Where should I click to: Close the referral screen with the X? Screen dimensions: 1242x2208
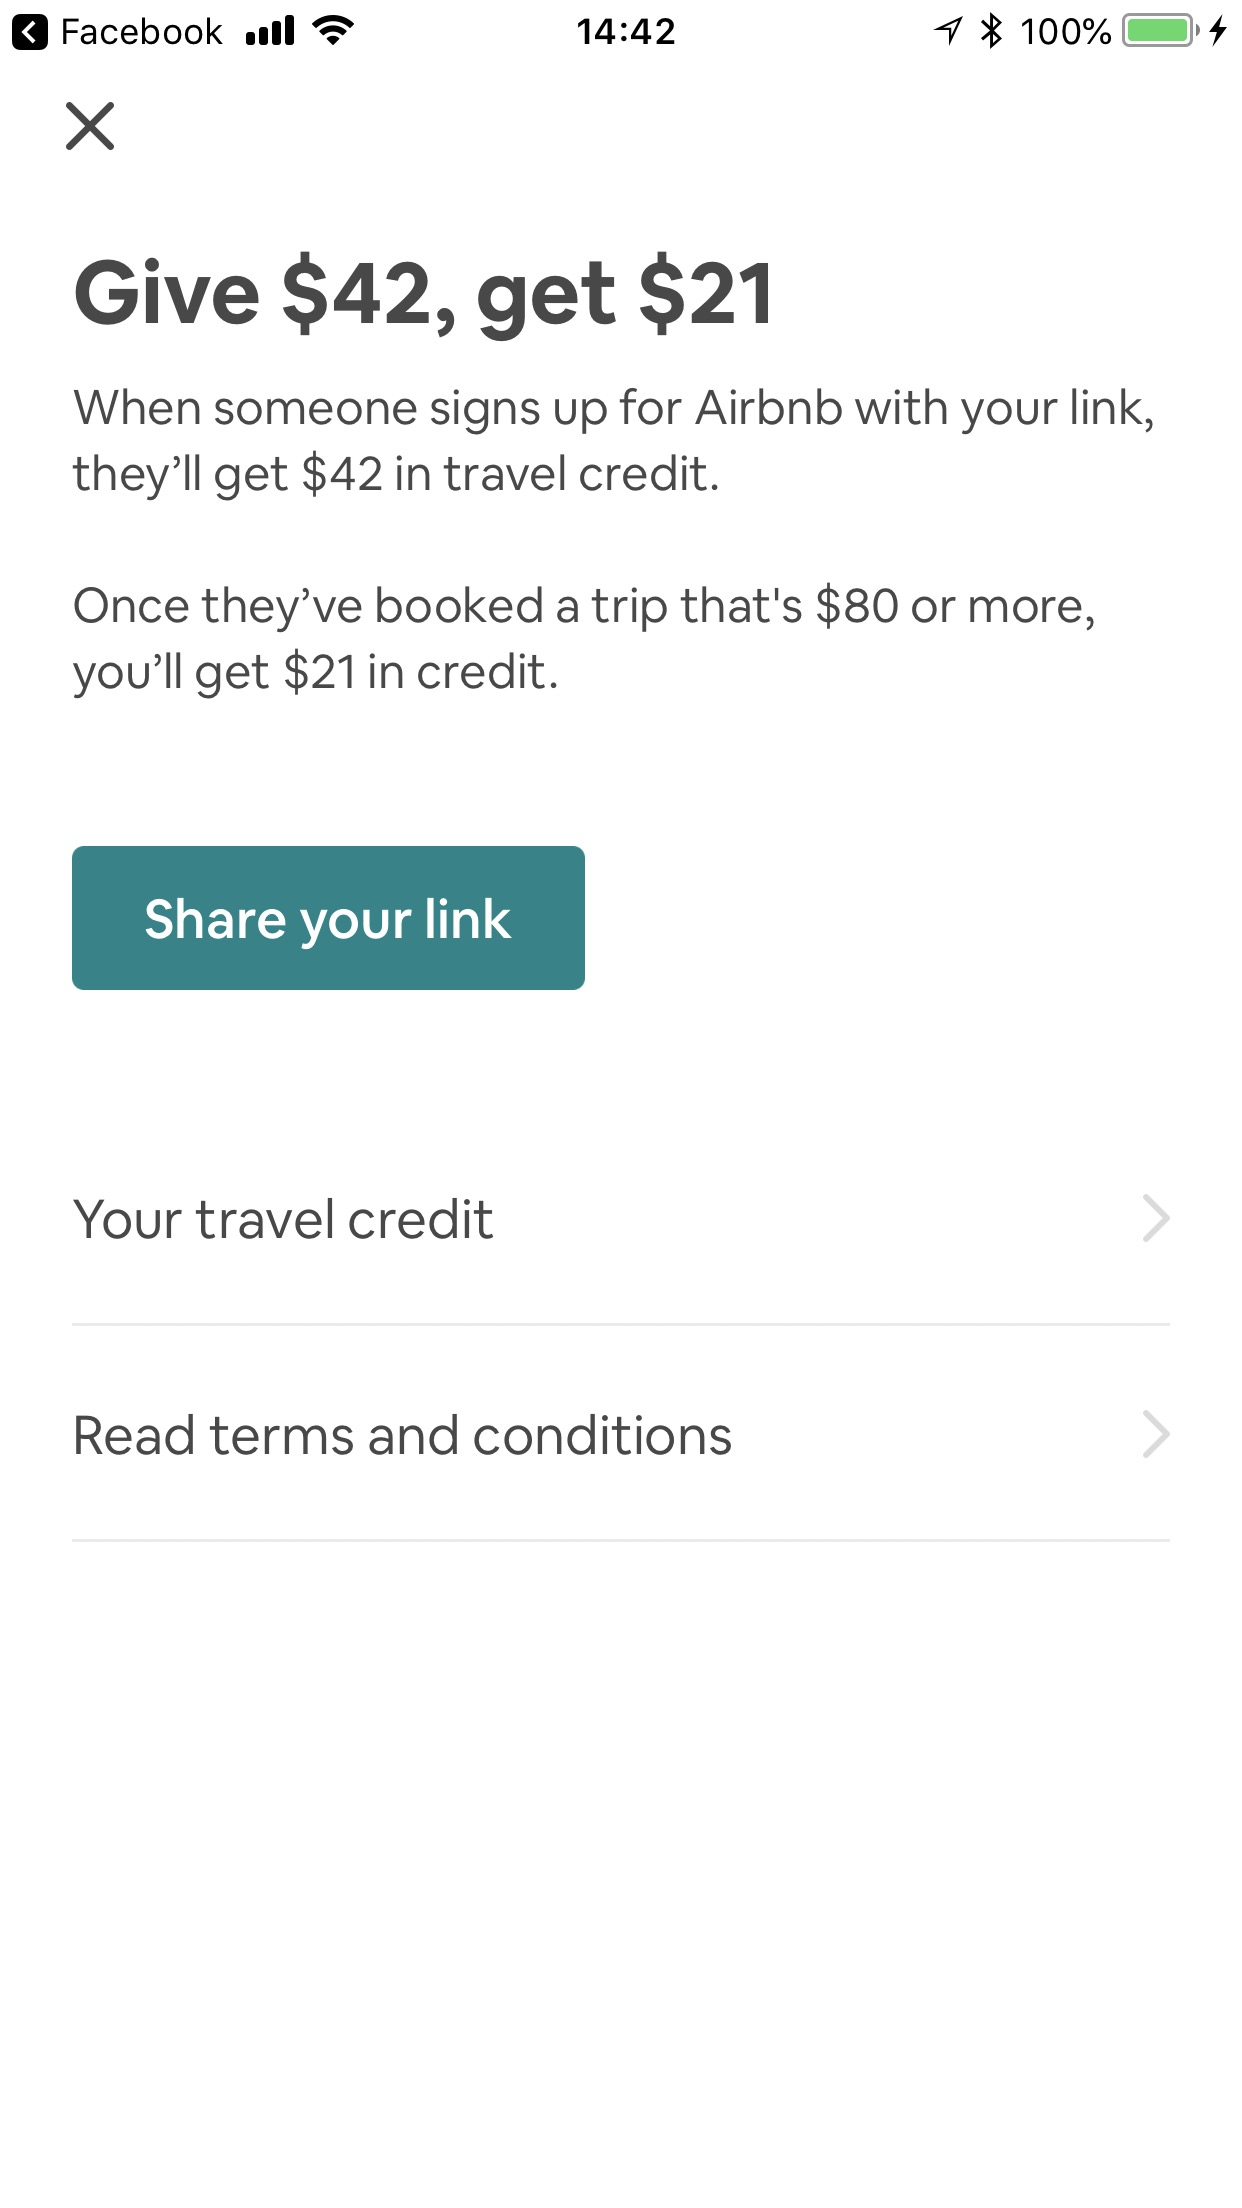pyautogui.click(x=90, y=126)
